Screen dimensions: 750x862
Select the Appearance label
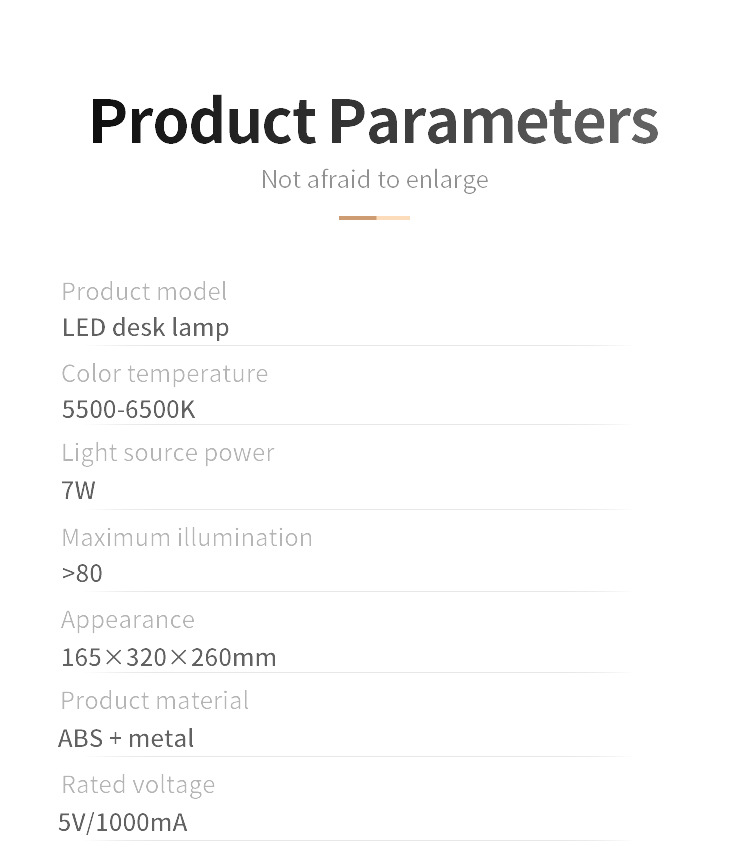pos(127,620)
